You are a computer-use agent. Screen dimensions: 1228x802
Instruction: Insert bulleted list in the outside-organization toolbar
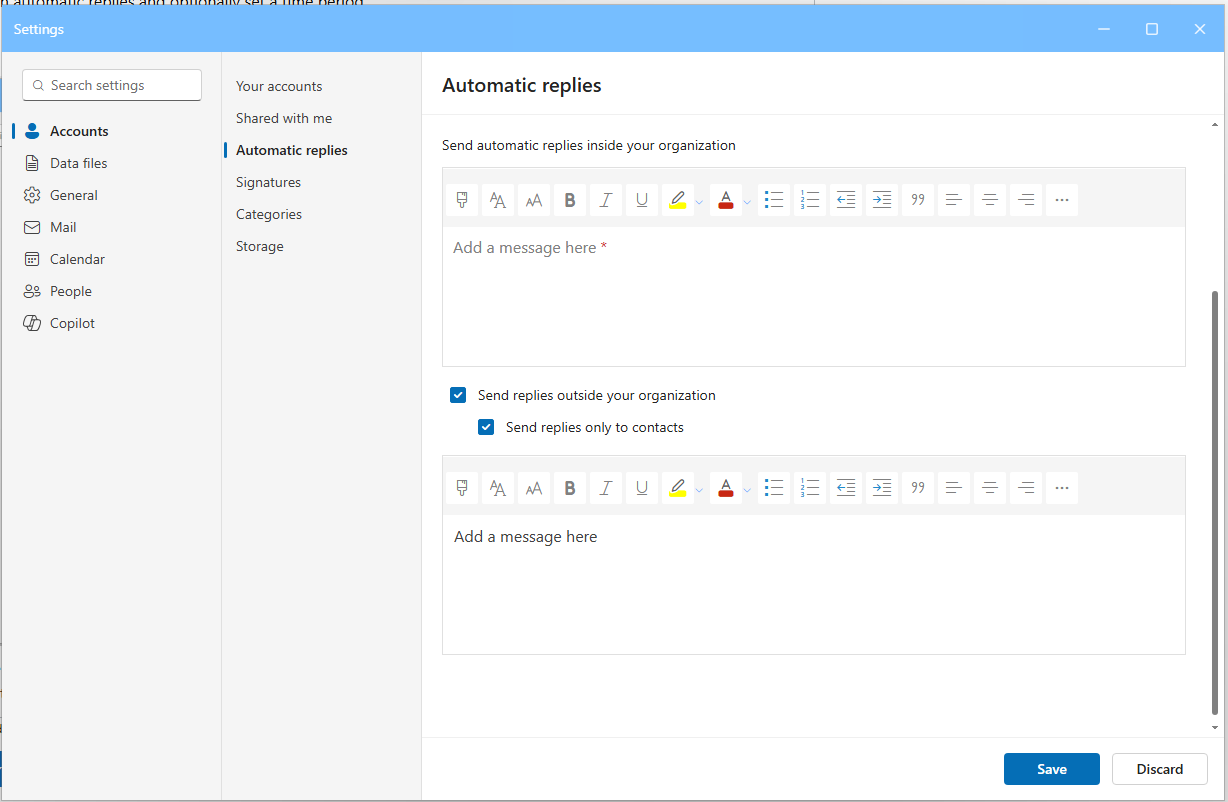pyautogui.click(x=774, y=488)
